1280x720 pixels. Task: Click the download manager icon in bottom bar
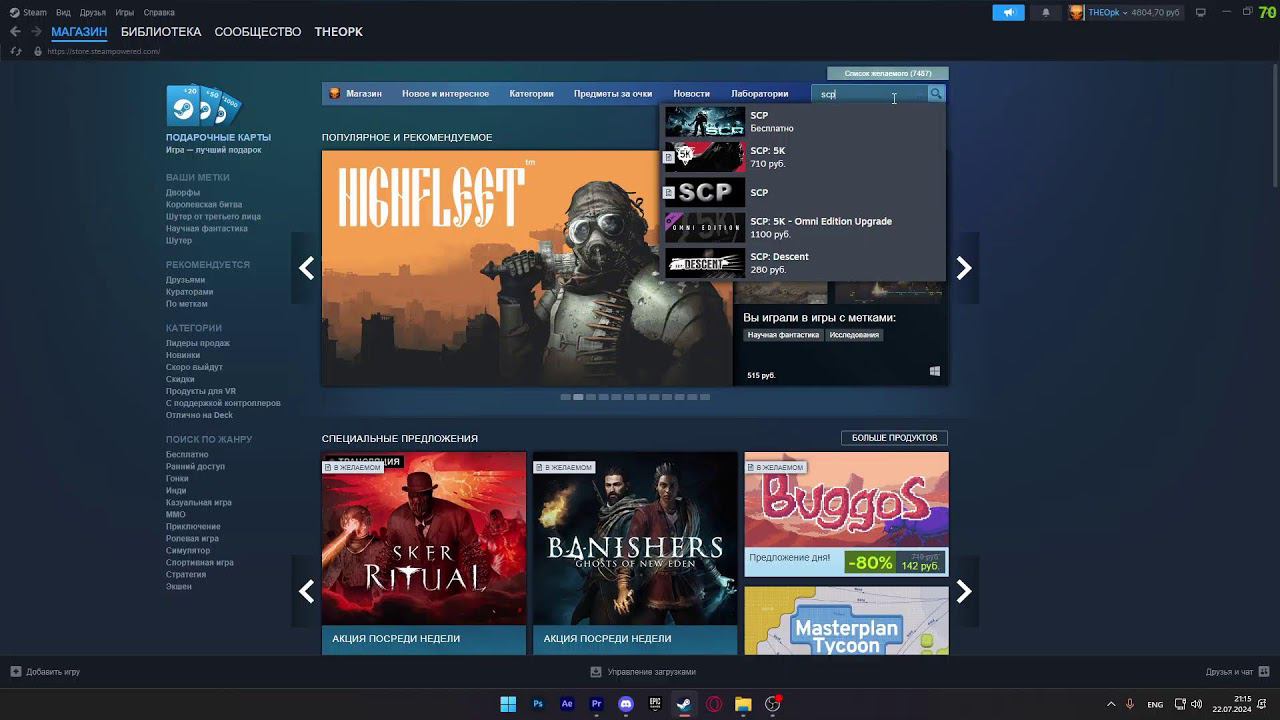click(596, 672)
